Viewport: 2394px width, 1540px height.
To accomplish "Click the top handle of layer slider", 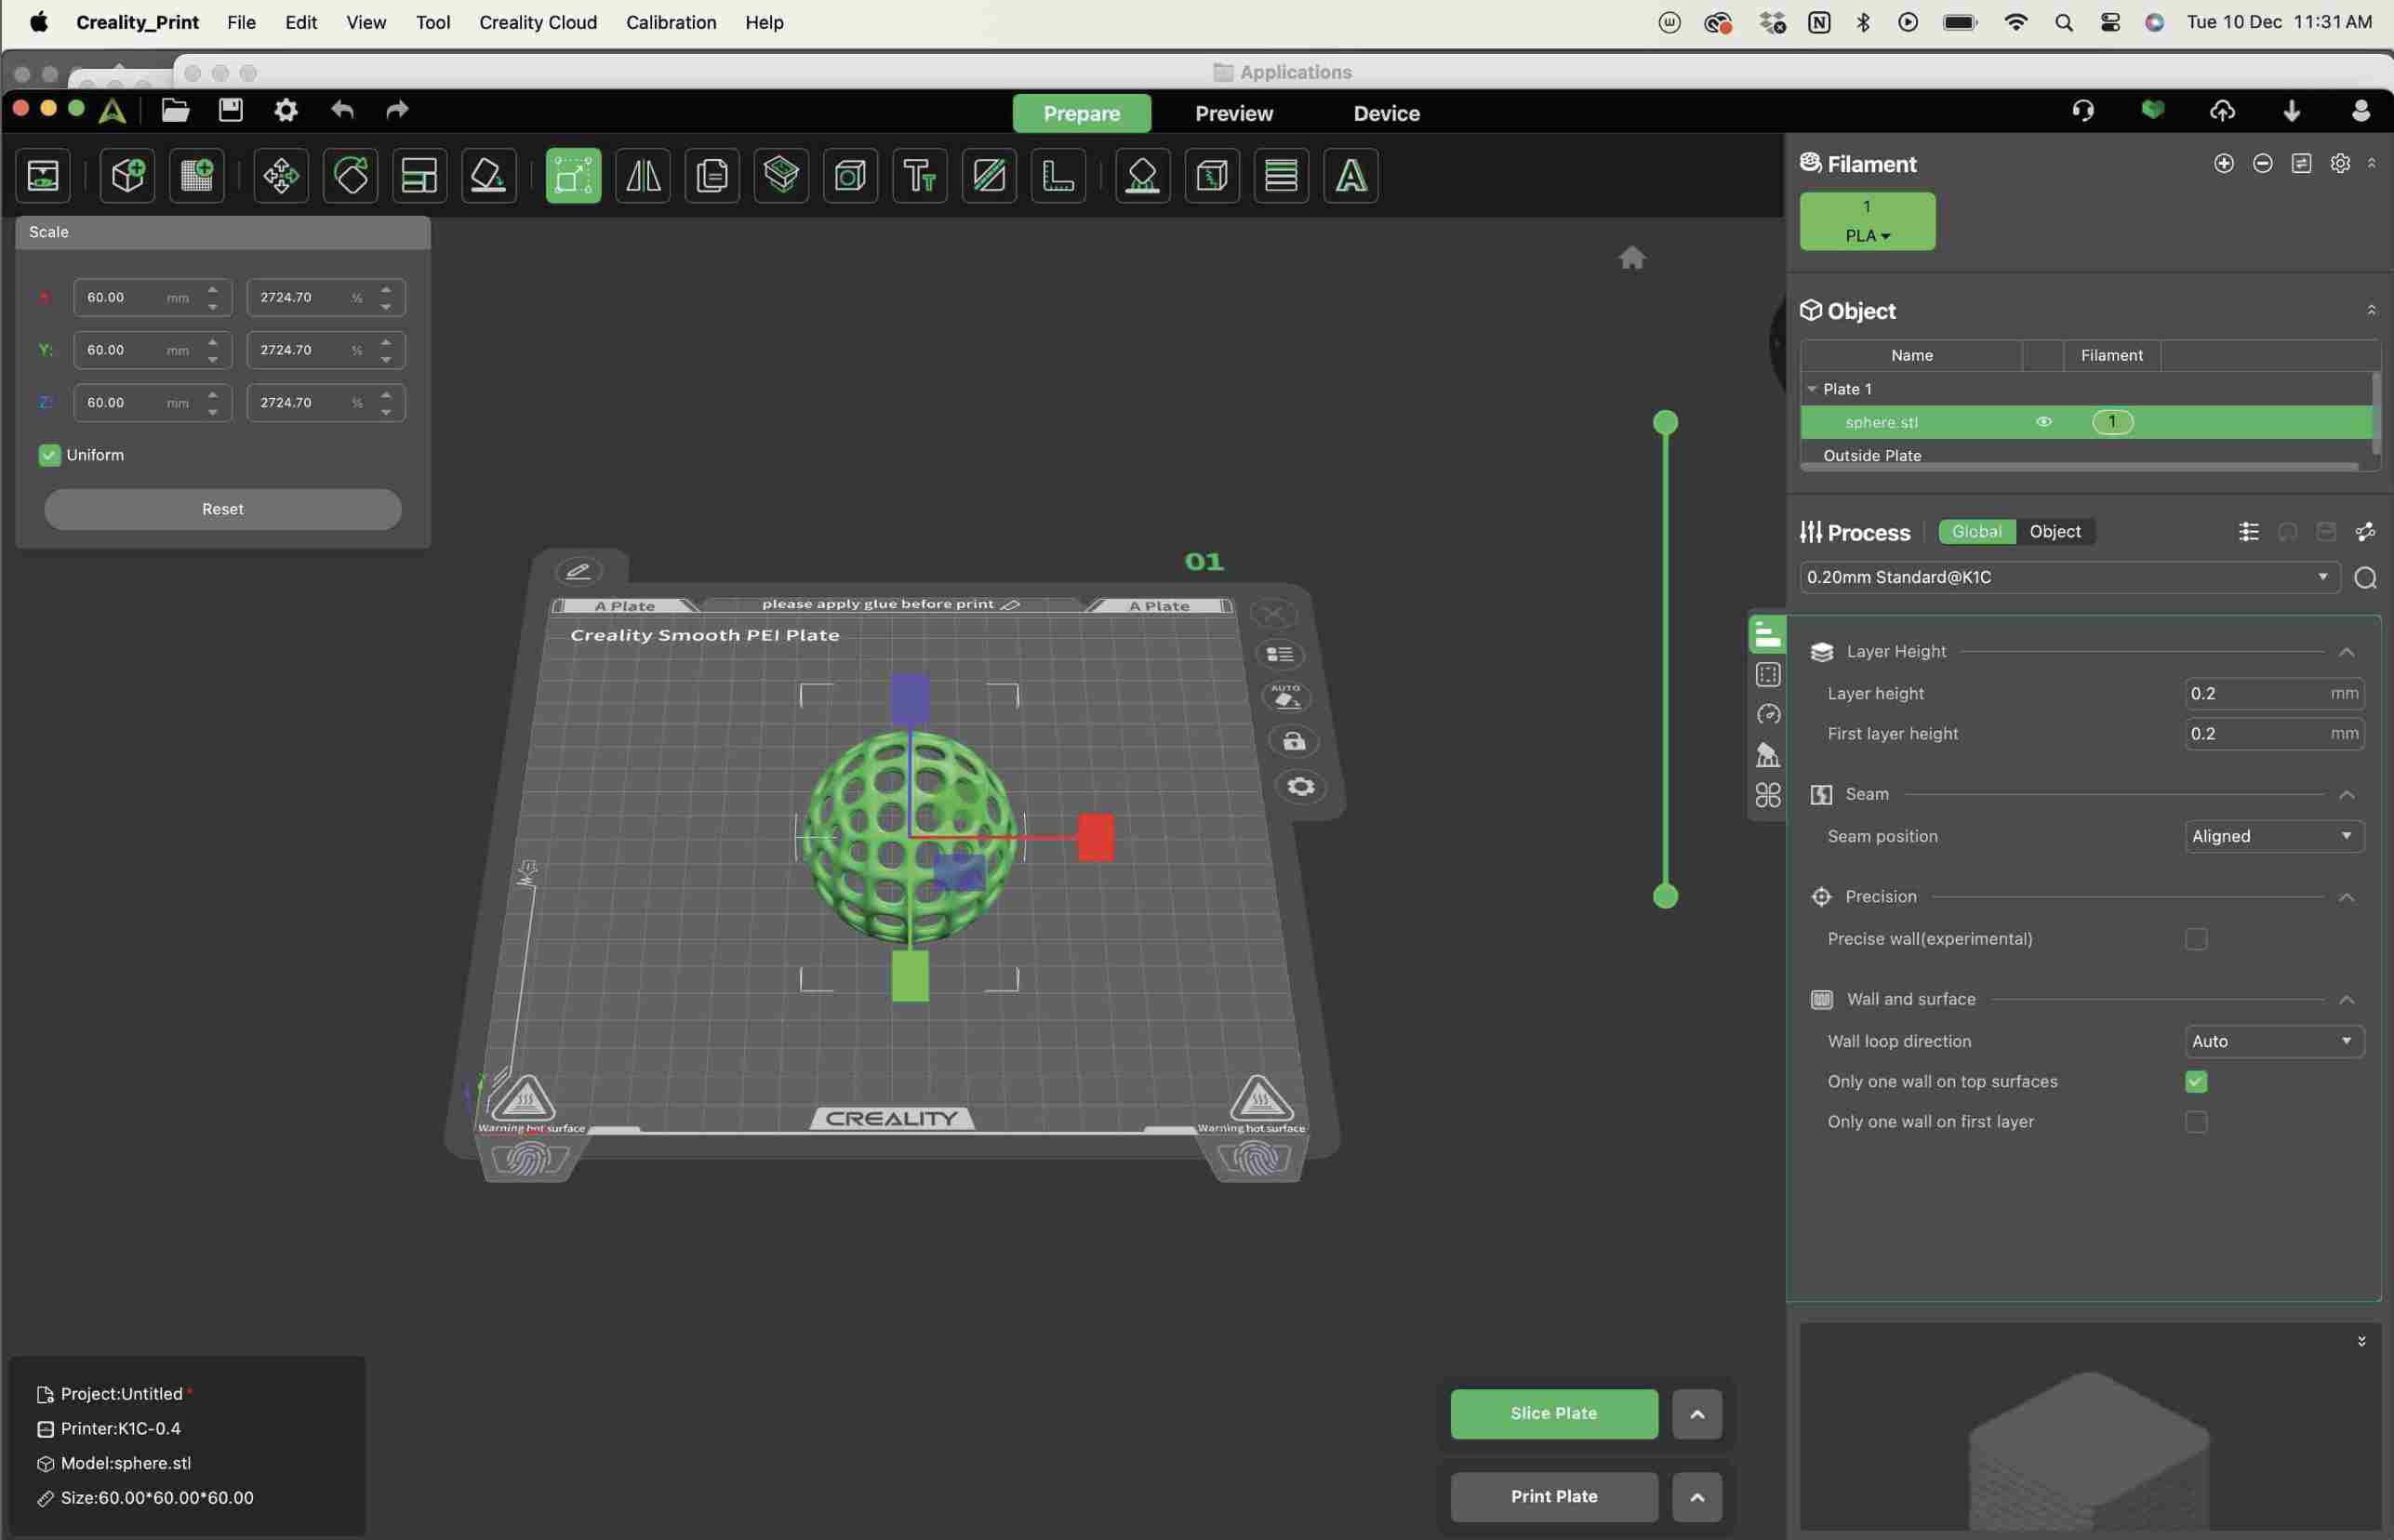I will coord(1665,422).
